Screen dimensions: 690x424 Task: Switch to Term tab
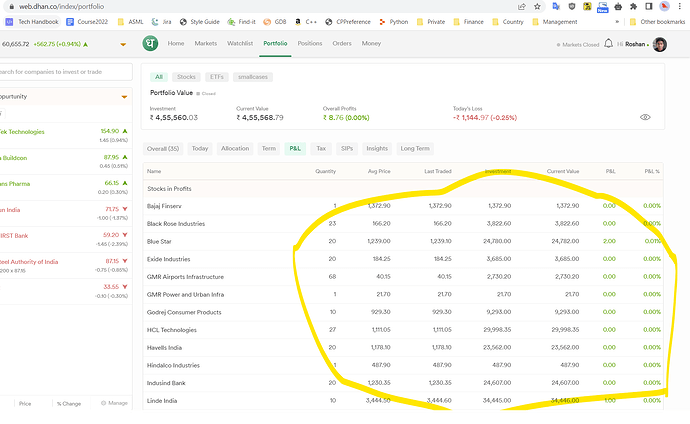tap(268, 149)
